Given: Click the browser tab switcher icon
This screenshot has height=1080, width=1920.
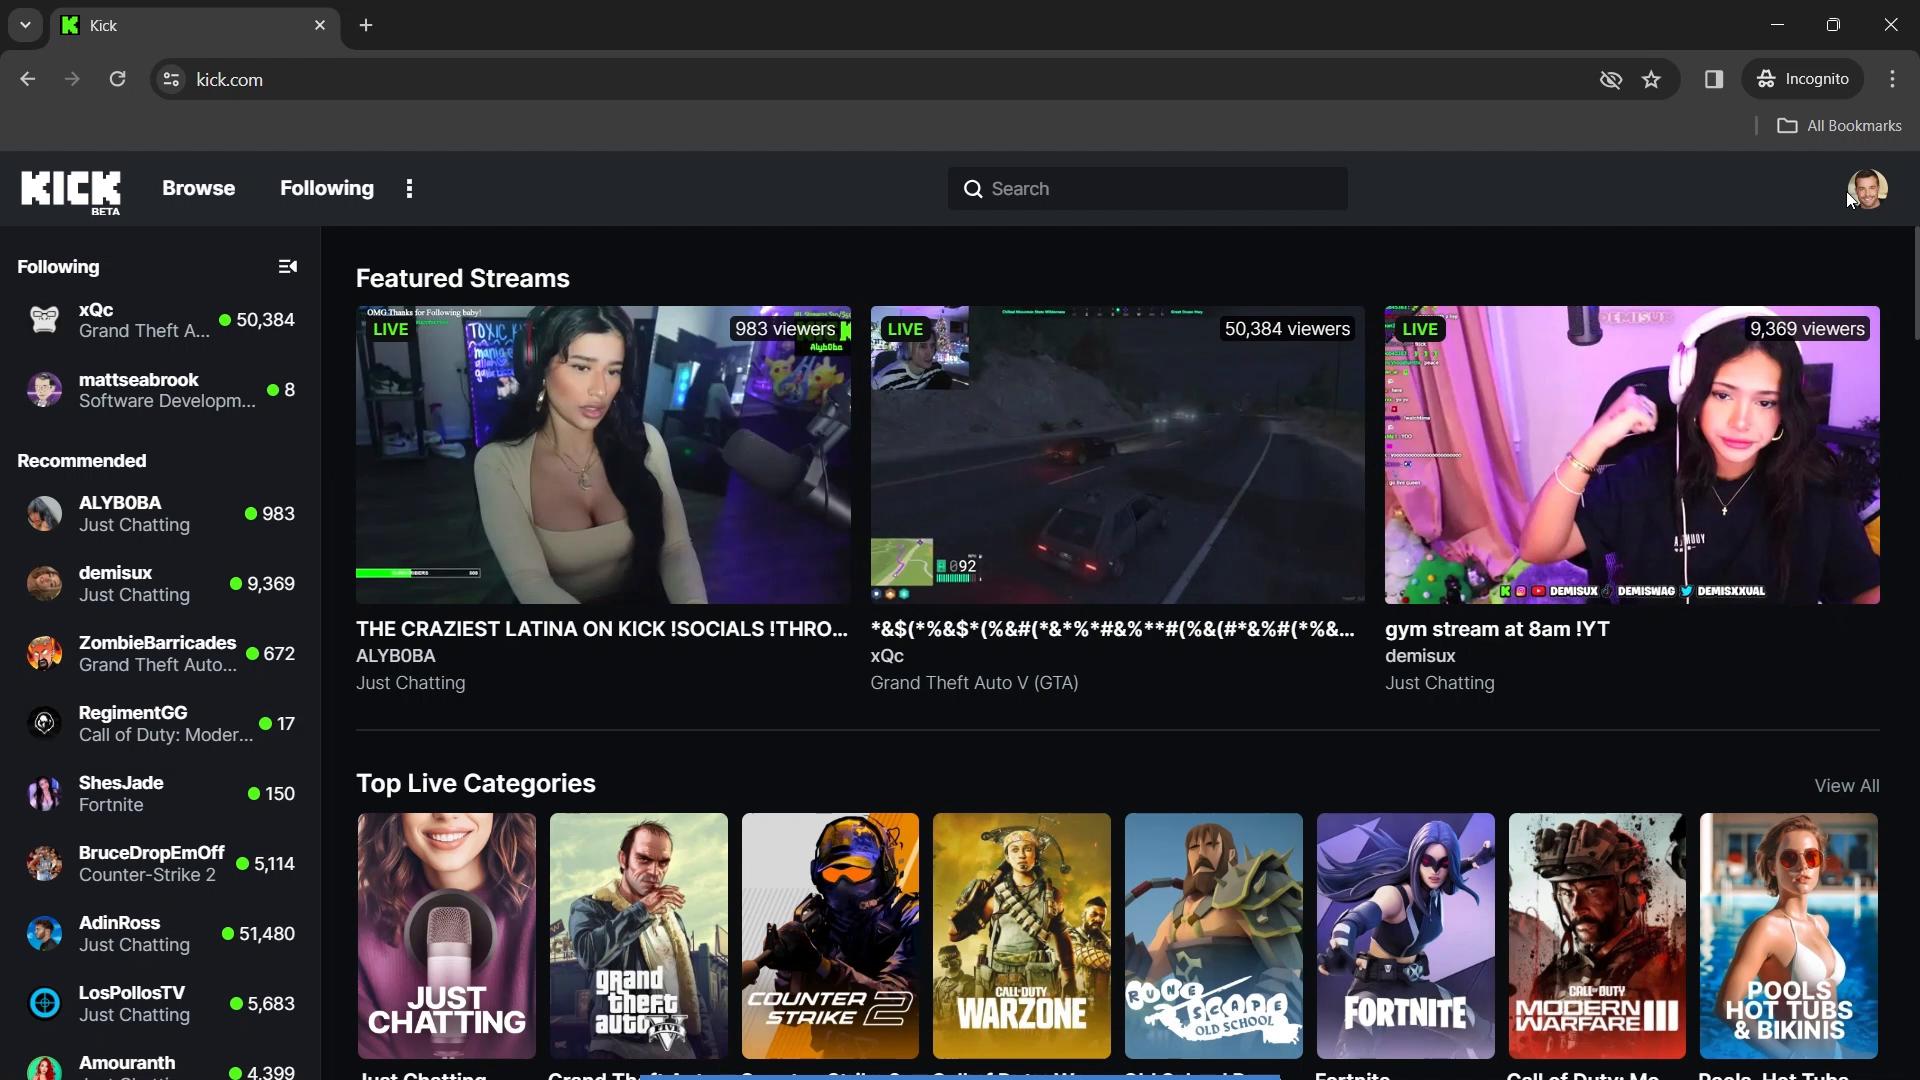Looking at the screenshot, I should coord(24,24).
